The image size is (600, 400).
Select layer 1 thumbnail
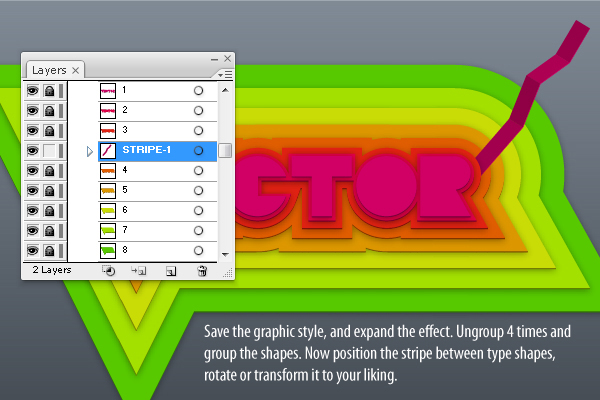(108, 91)
